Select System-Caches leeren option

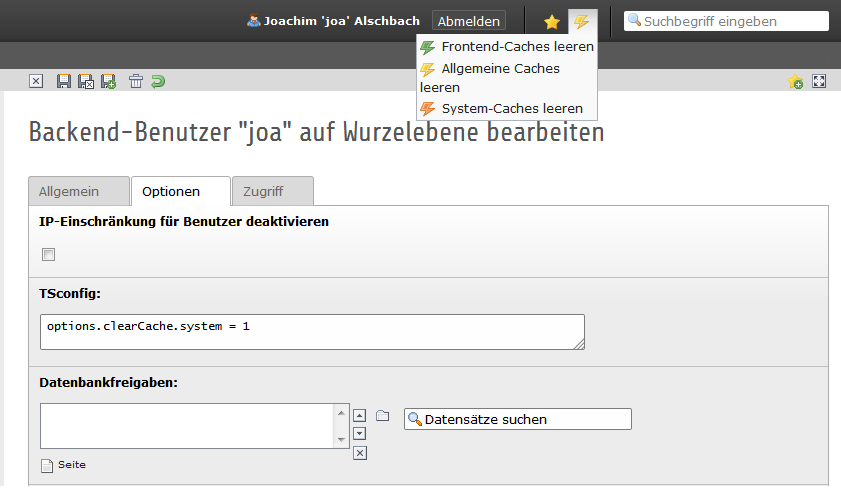507,108
